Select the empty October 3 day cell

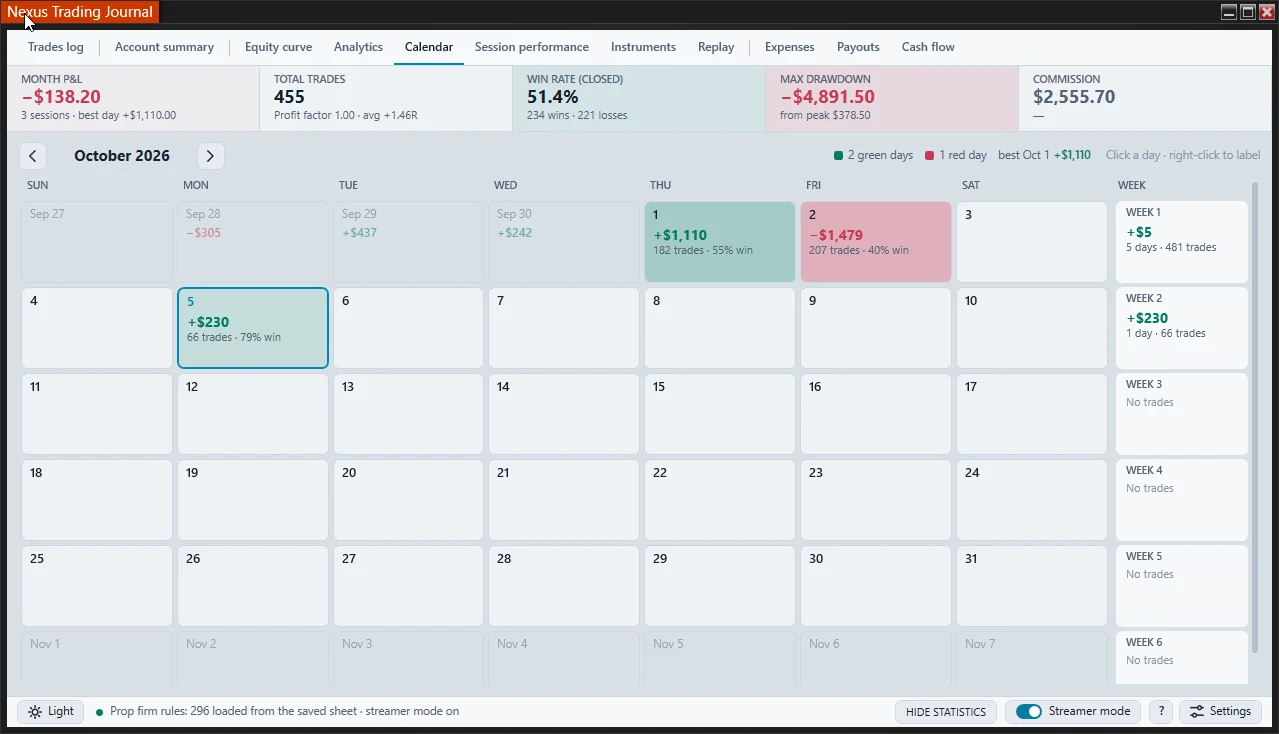pyautogui.click(x=1032, y=242)
